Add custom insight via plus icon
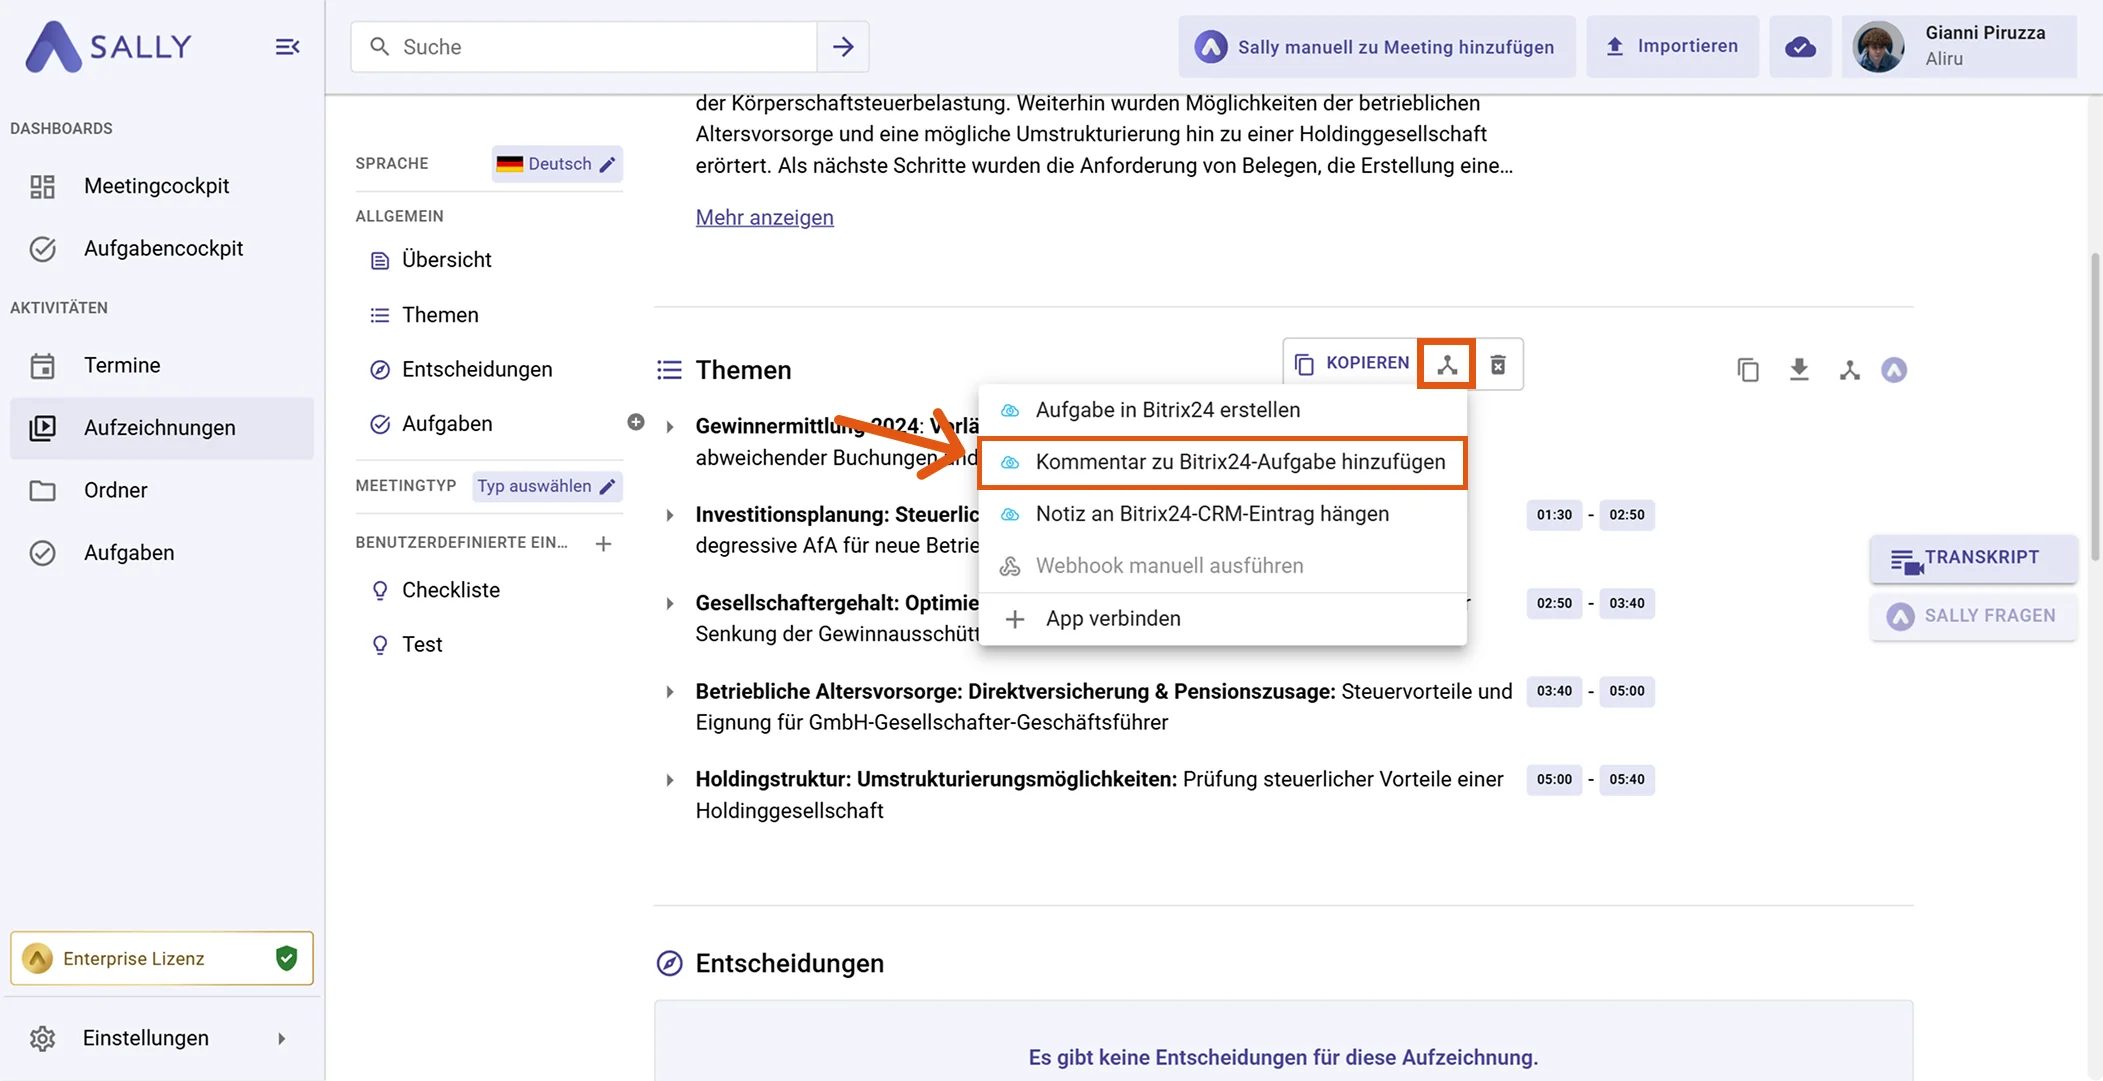This screenshot has height=1081, width=2103. tap(603, 544)
